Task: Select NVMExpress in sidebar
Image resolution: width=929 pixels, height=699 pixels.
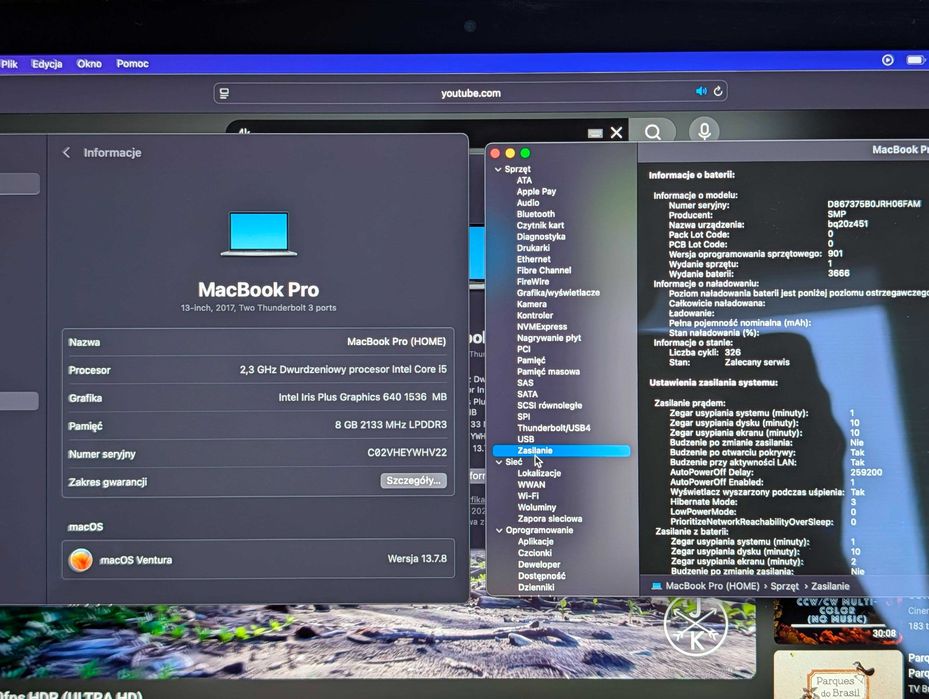Action: point(542,326)
